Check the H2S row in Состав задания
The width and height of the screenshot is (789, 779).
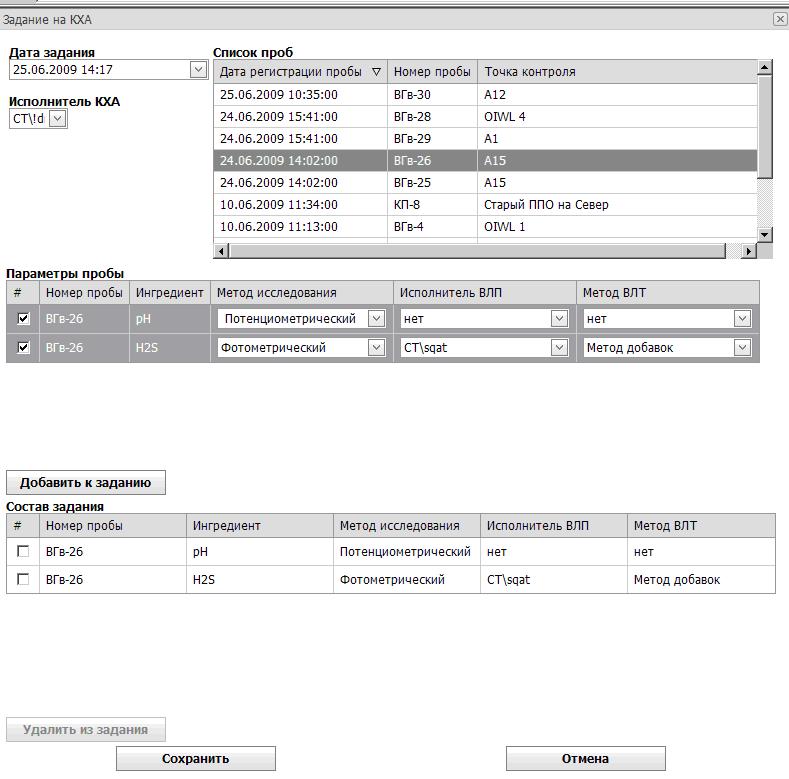click(x=23, y=579)
